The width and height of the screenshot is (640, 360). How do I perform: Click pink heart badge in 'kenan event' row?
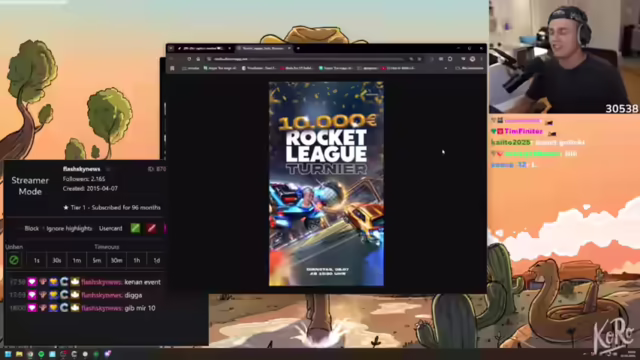coord(32,282)
